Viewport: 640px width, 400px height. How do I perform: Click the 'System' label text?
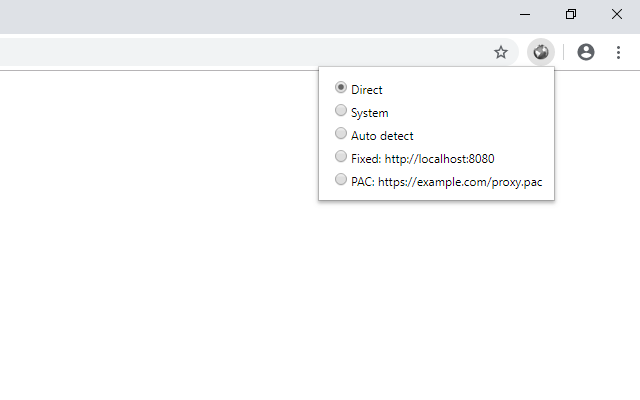pos(369,113)
